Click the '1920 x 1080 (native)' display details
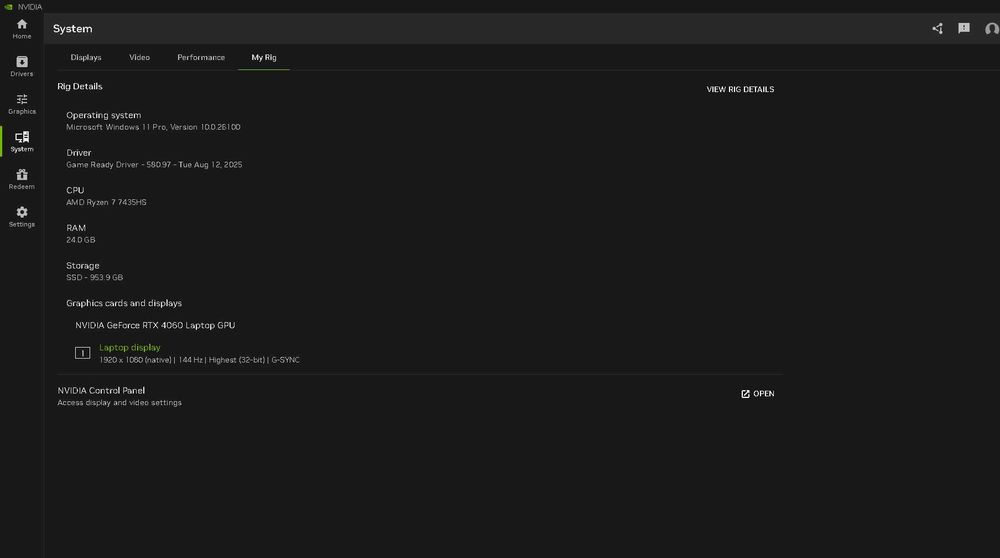The width and height of the screenshot is (1000, 558). pos(199,360)
